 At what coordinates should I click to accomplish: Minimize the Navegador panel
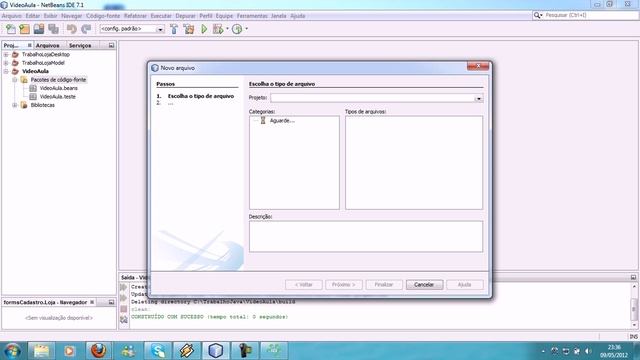(x=111, y=302)
